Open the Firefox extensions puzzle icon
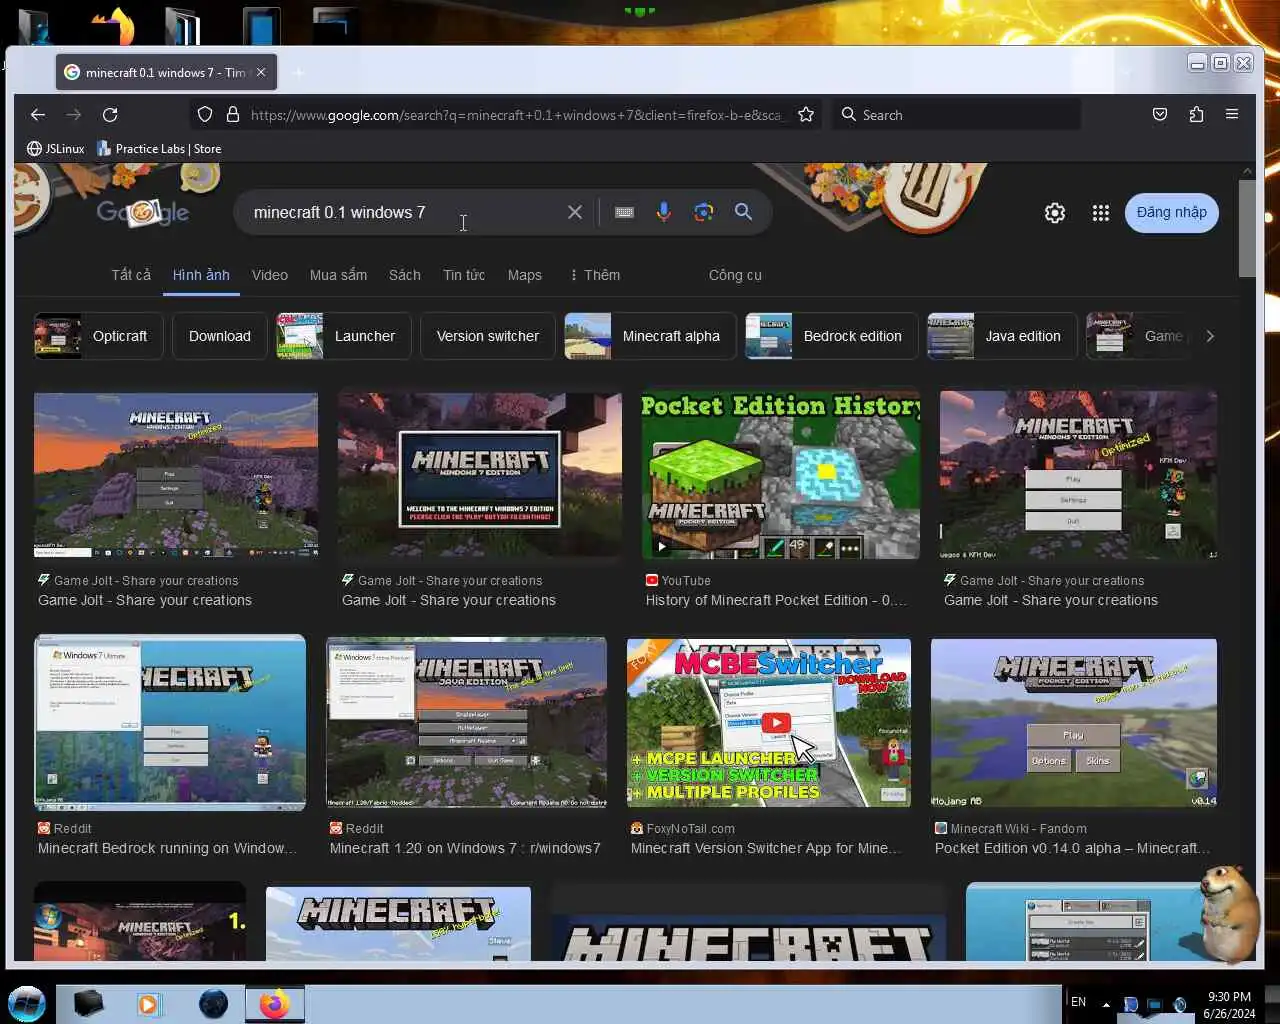The height and width of the screenshot is (1024, 1280). click(1196, 115)
